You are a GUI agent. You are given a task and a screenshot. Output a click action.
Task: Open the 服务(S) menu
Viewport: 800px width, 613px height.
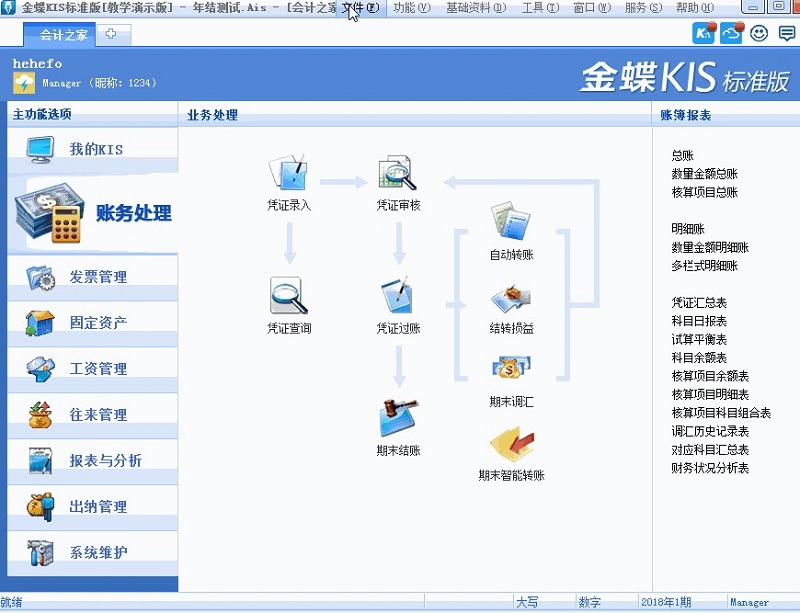tap(643, 8)
